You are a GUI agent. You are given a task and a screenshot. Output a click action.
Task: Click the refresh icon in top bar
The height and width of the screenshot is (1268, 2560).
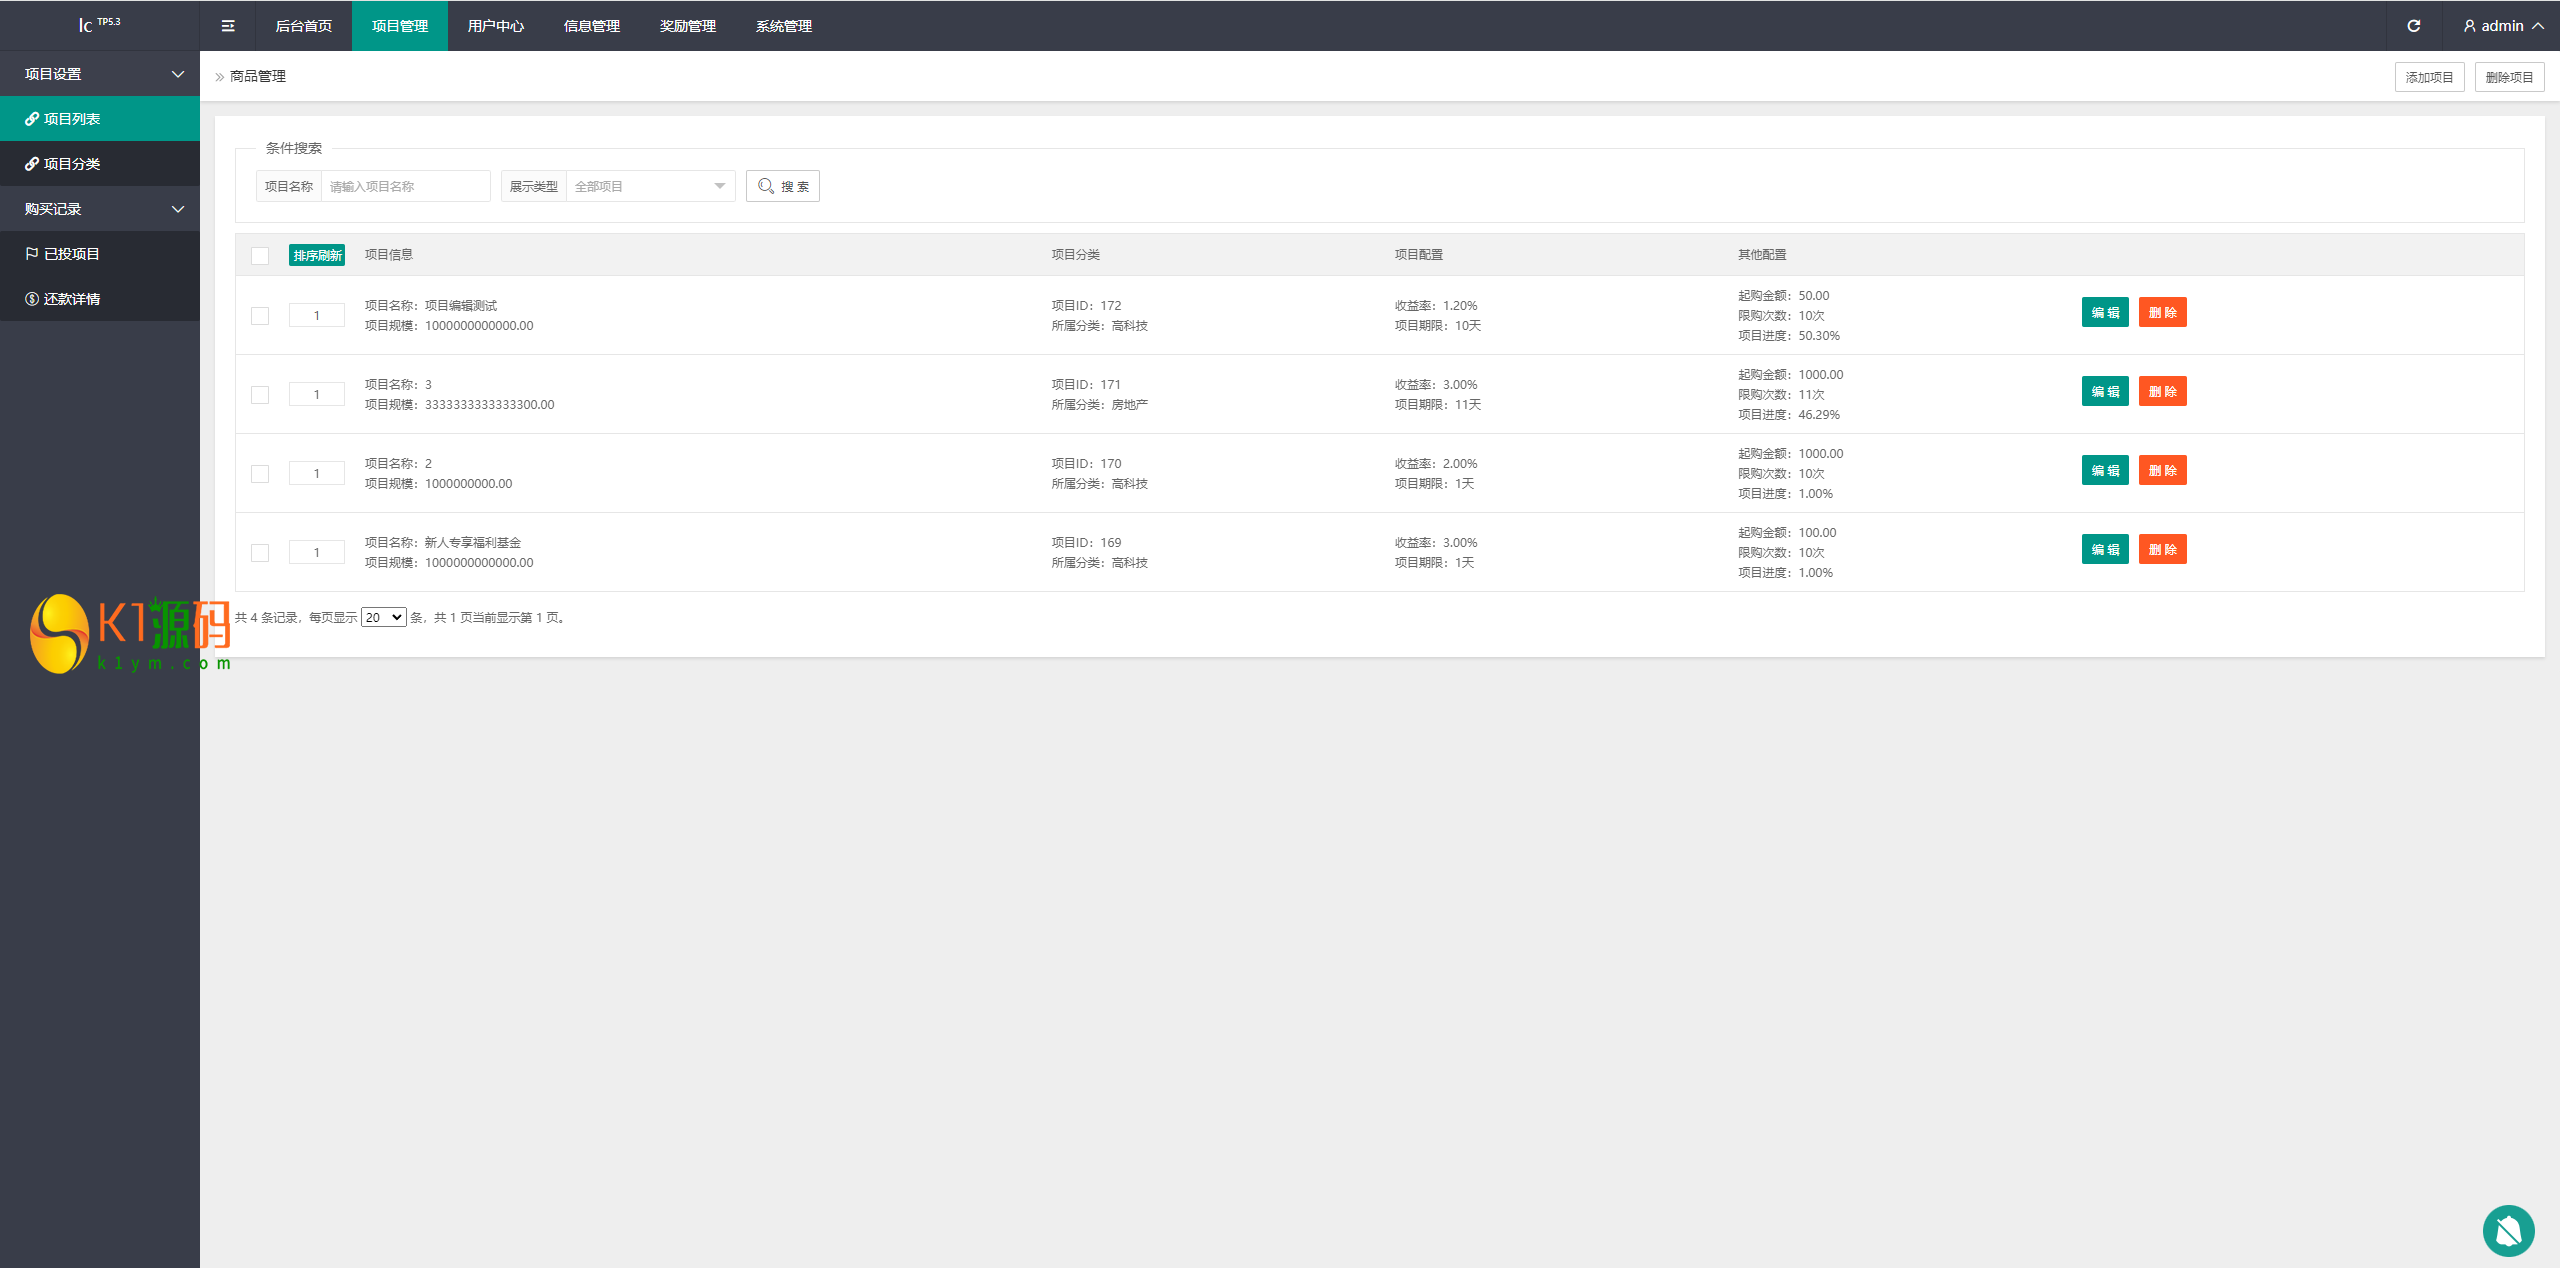2413,26
